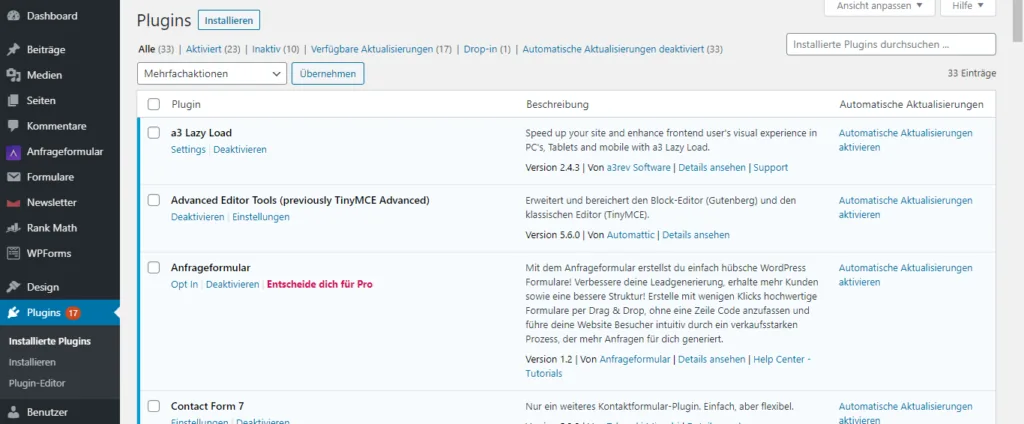Check the Advanced Editor Tools checkbox
The image size is (1024, 424).
coord(153,200)
